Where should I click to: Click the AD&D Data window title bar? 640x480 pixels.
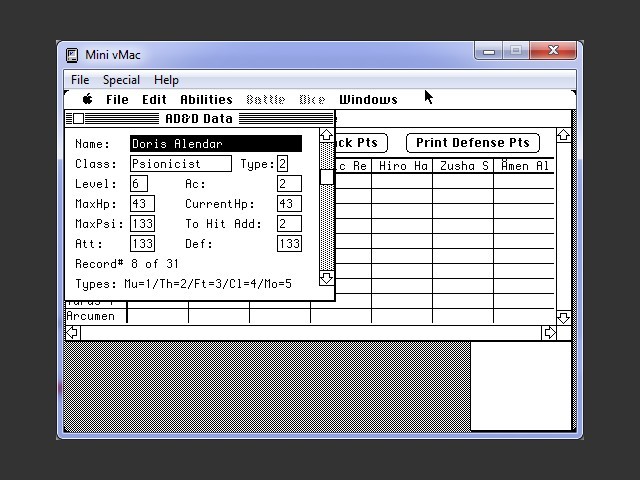pos(200,119)
